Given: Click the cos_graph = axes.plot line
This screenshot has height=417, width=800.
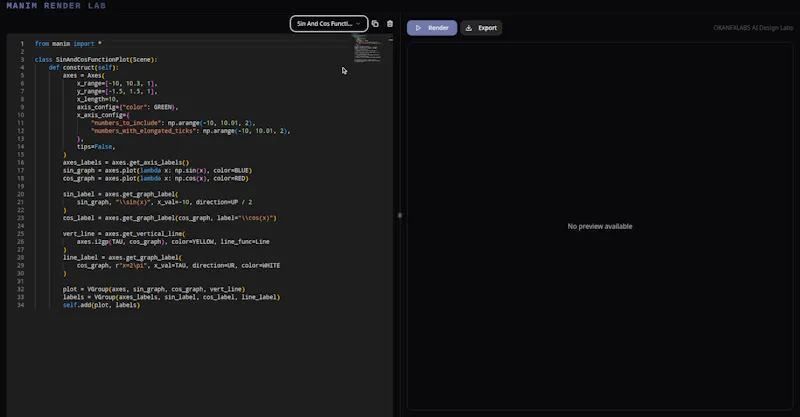Looking at the screenshot, I should 156,178.
